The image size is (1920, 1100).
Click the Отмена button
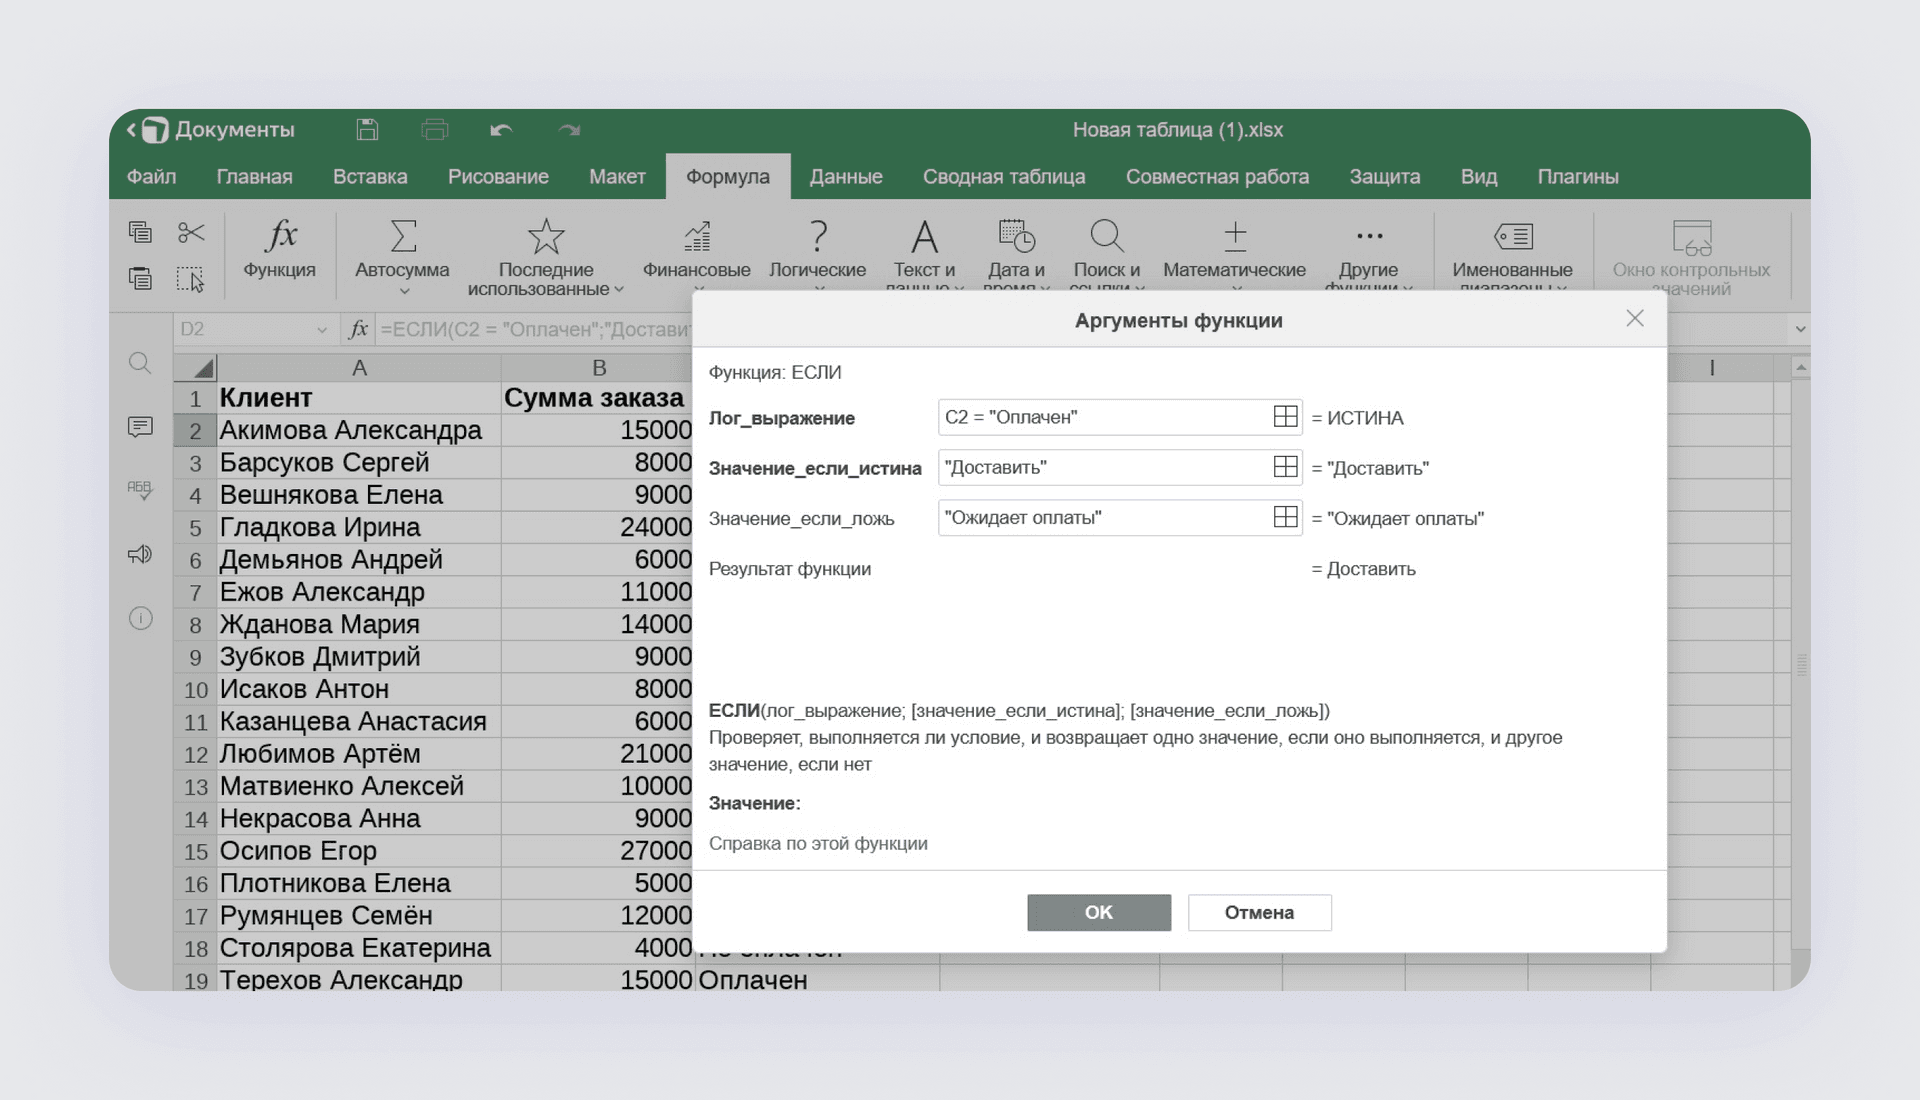[1260, 912]
